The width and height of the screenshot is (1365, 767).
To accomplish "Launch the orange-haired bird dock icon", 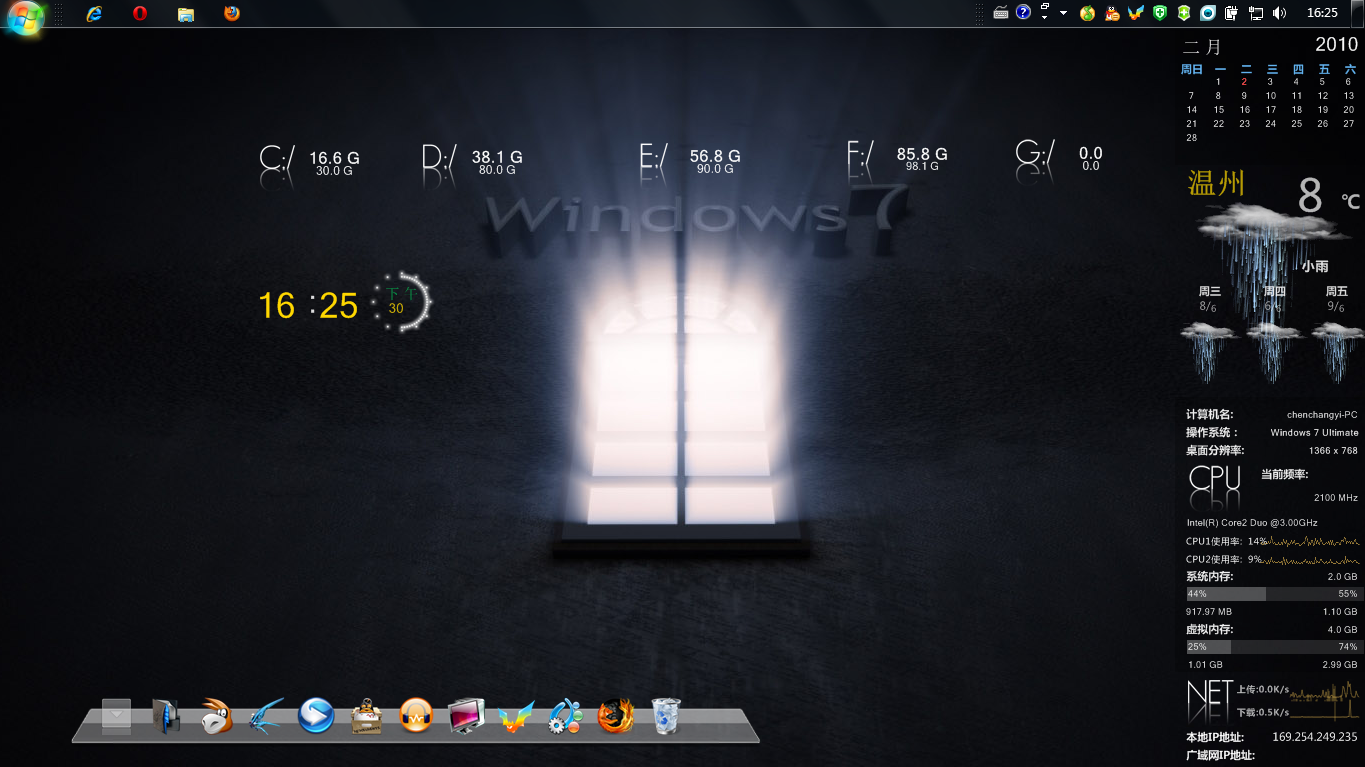I will [216, 716].
